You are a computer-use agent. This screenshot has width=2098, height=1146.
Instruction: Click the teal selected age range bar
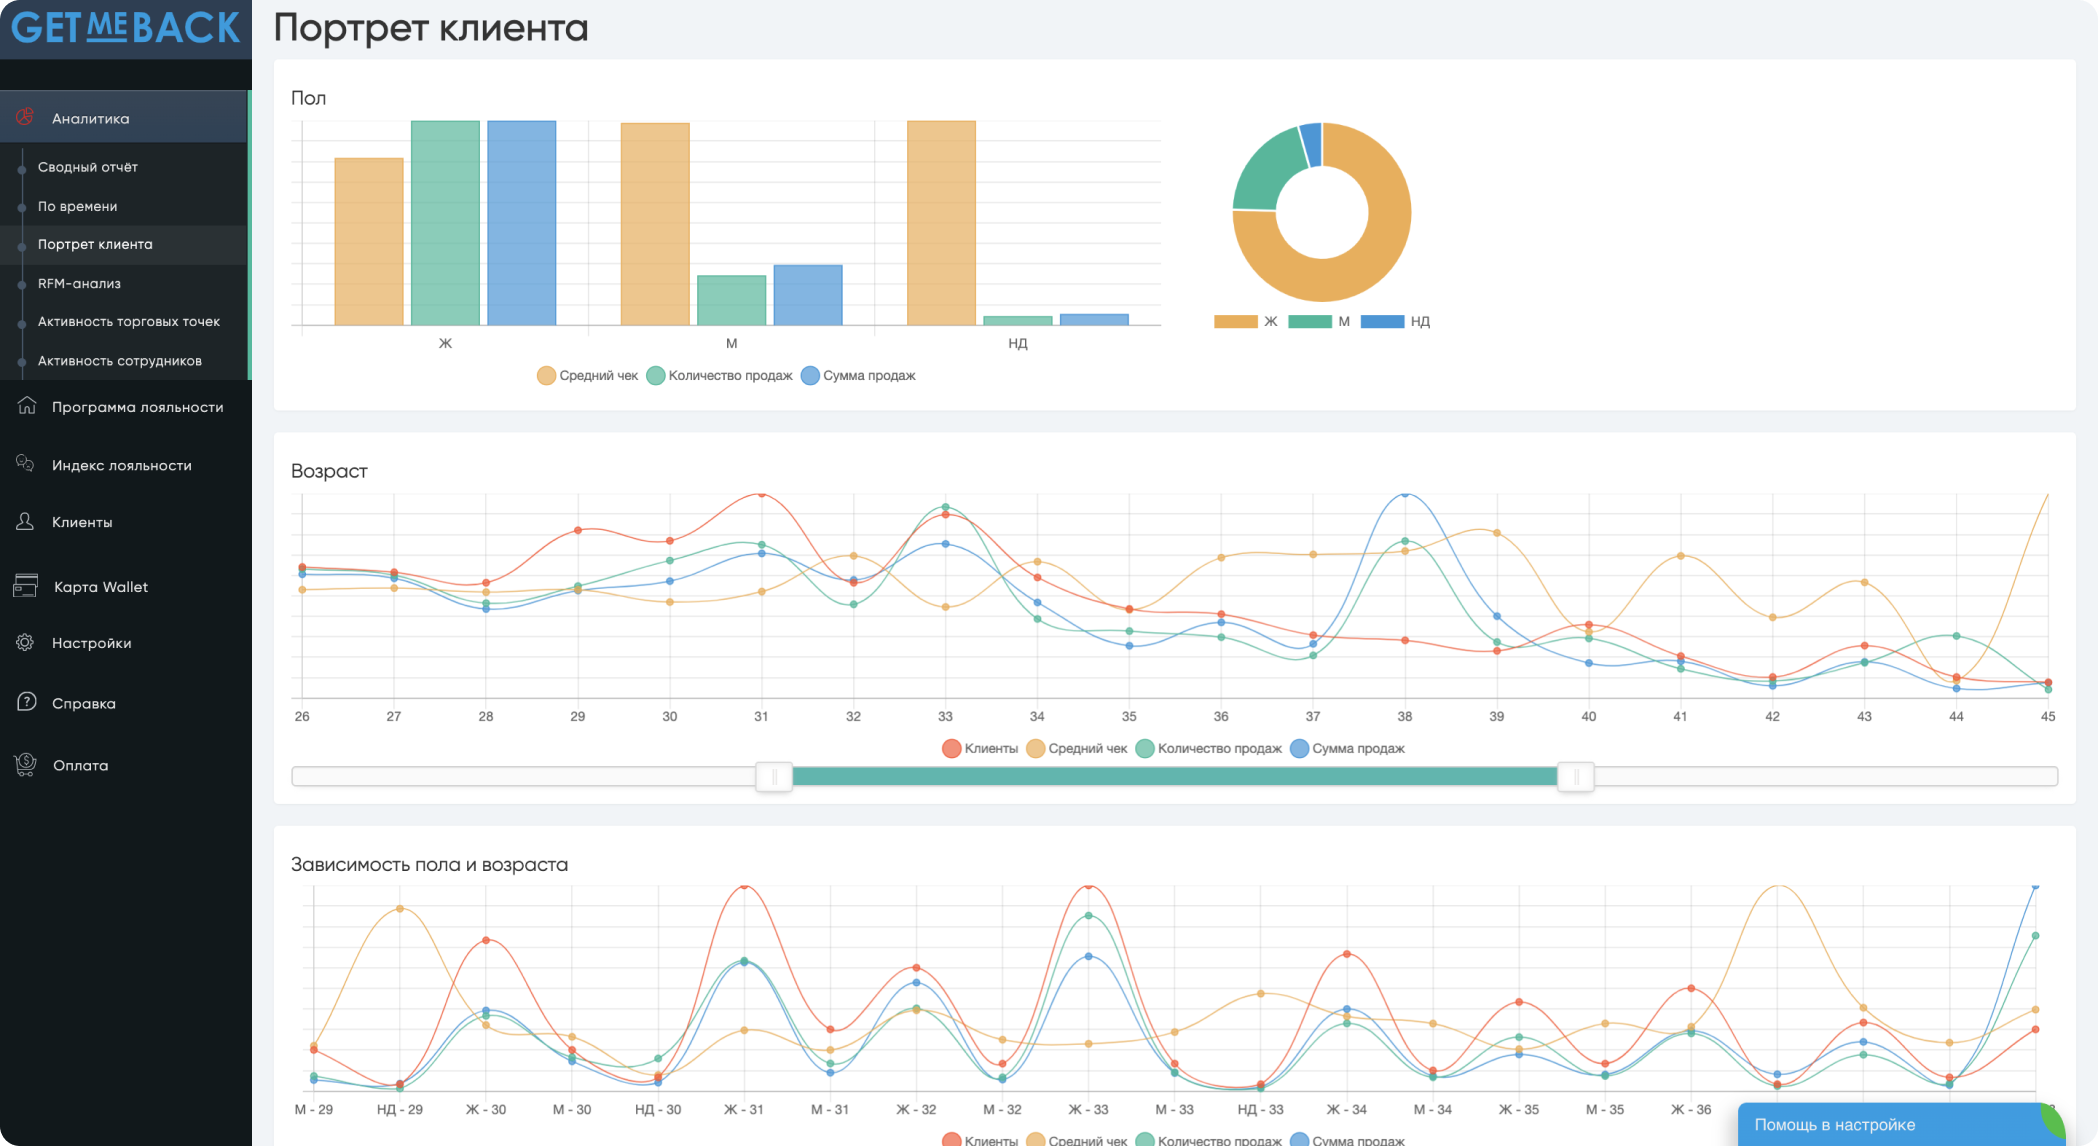tap(1175, 776)
